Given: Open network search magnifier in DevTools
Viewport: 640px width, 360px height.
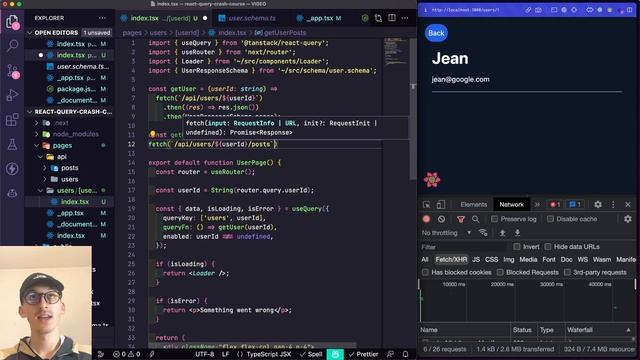Looking at the screenshot, I should (476, 219).
